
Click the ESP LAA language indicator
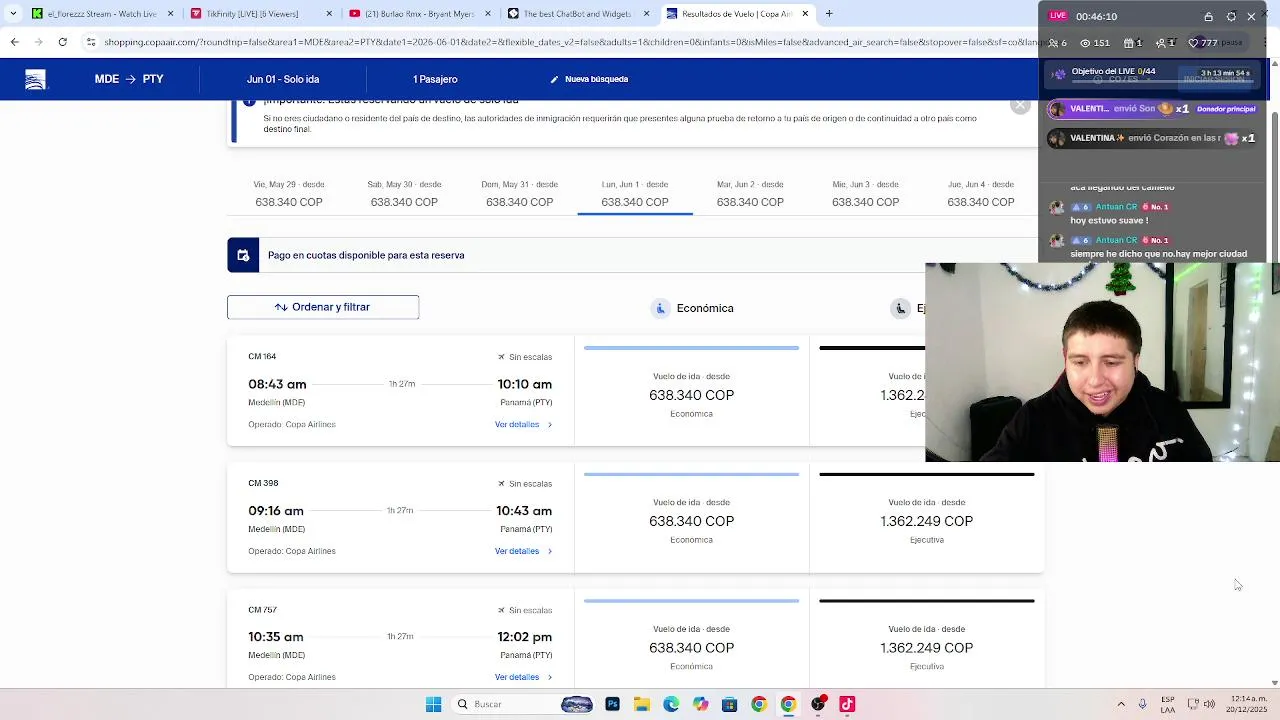pyautogui.click(x=1168, y=704)
